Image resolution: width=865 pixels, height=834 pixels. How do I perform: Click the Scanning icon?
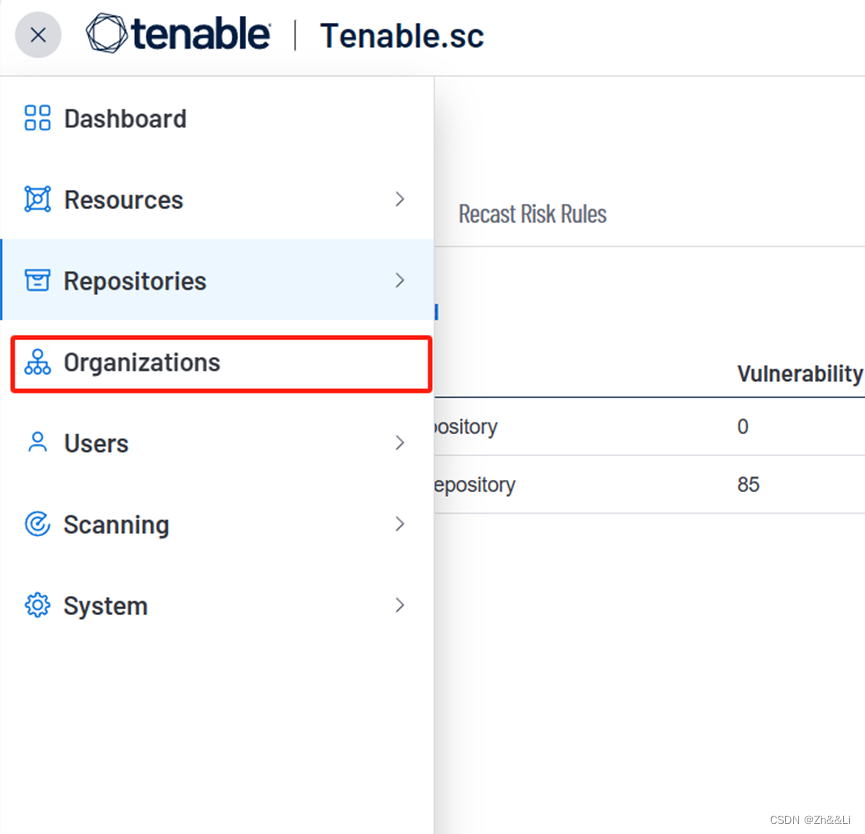[37, 524]
